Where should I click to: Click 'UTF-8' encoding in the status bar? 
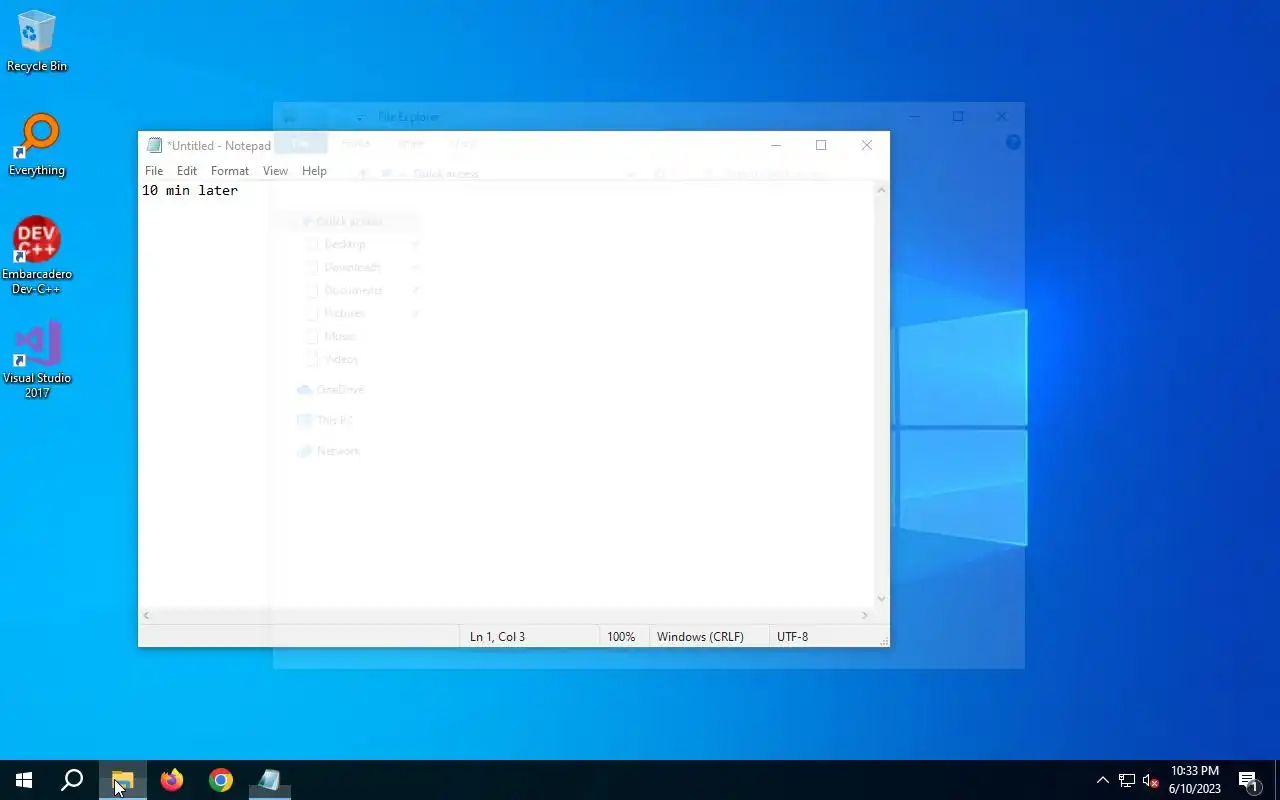point(792,636)
